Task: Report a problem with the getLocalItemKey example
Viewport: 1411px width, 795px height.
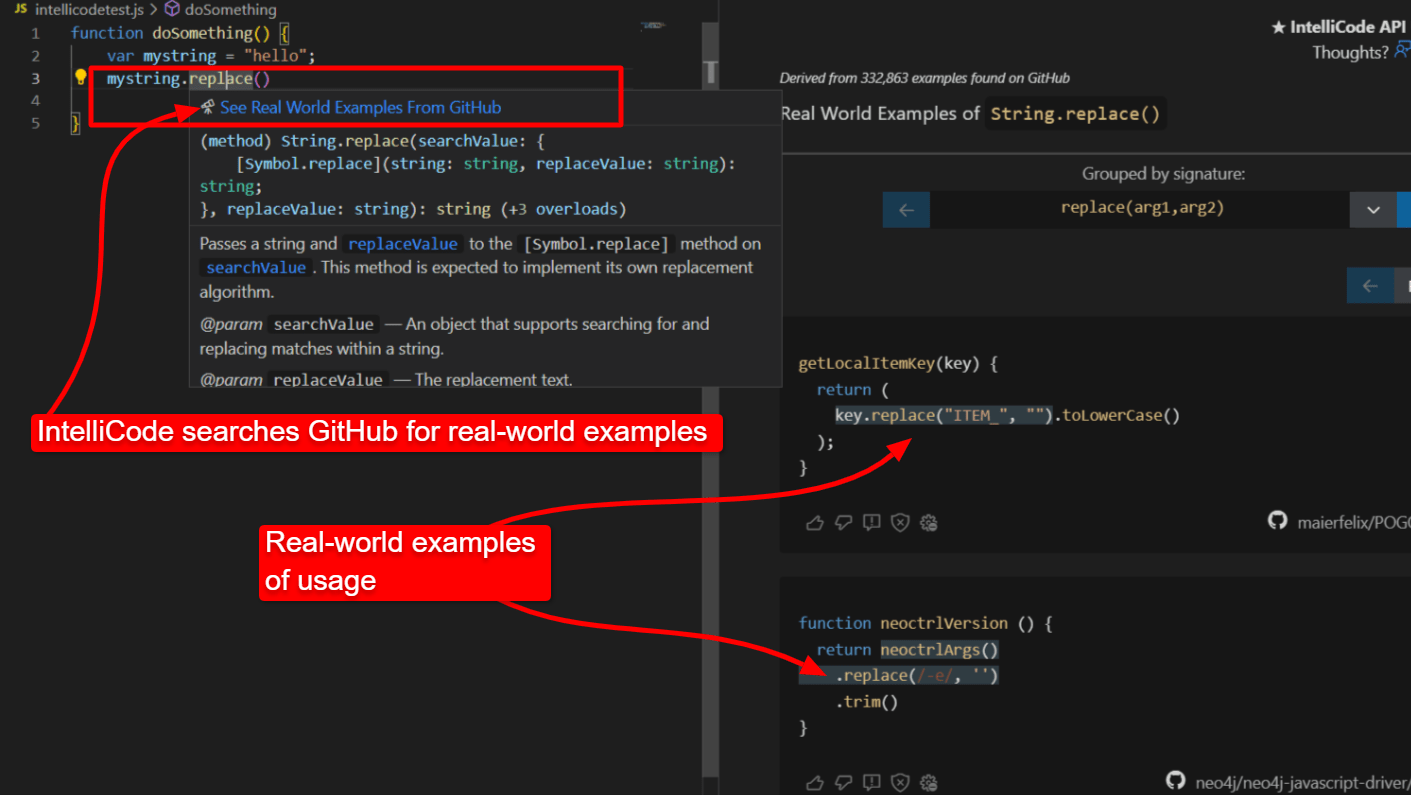Action: pos(871,522)
